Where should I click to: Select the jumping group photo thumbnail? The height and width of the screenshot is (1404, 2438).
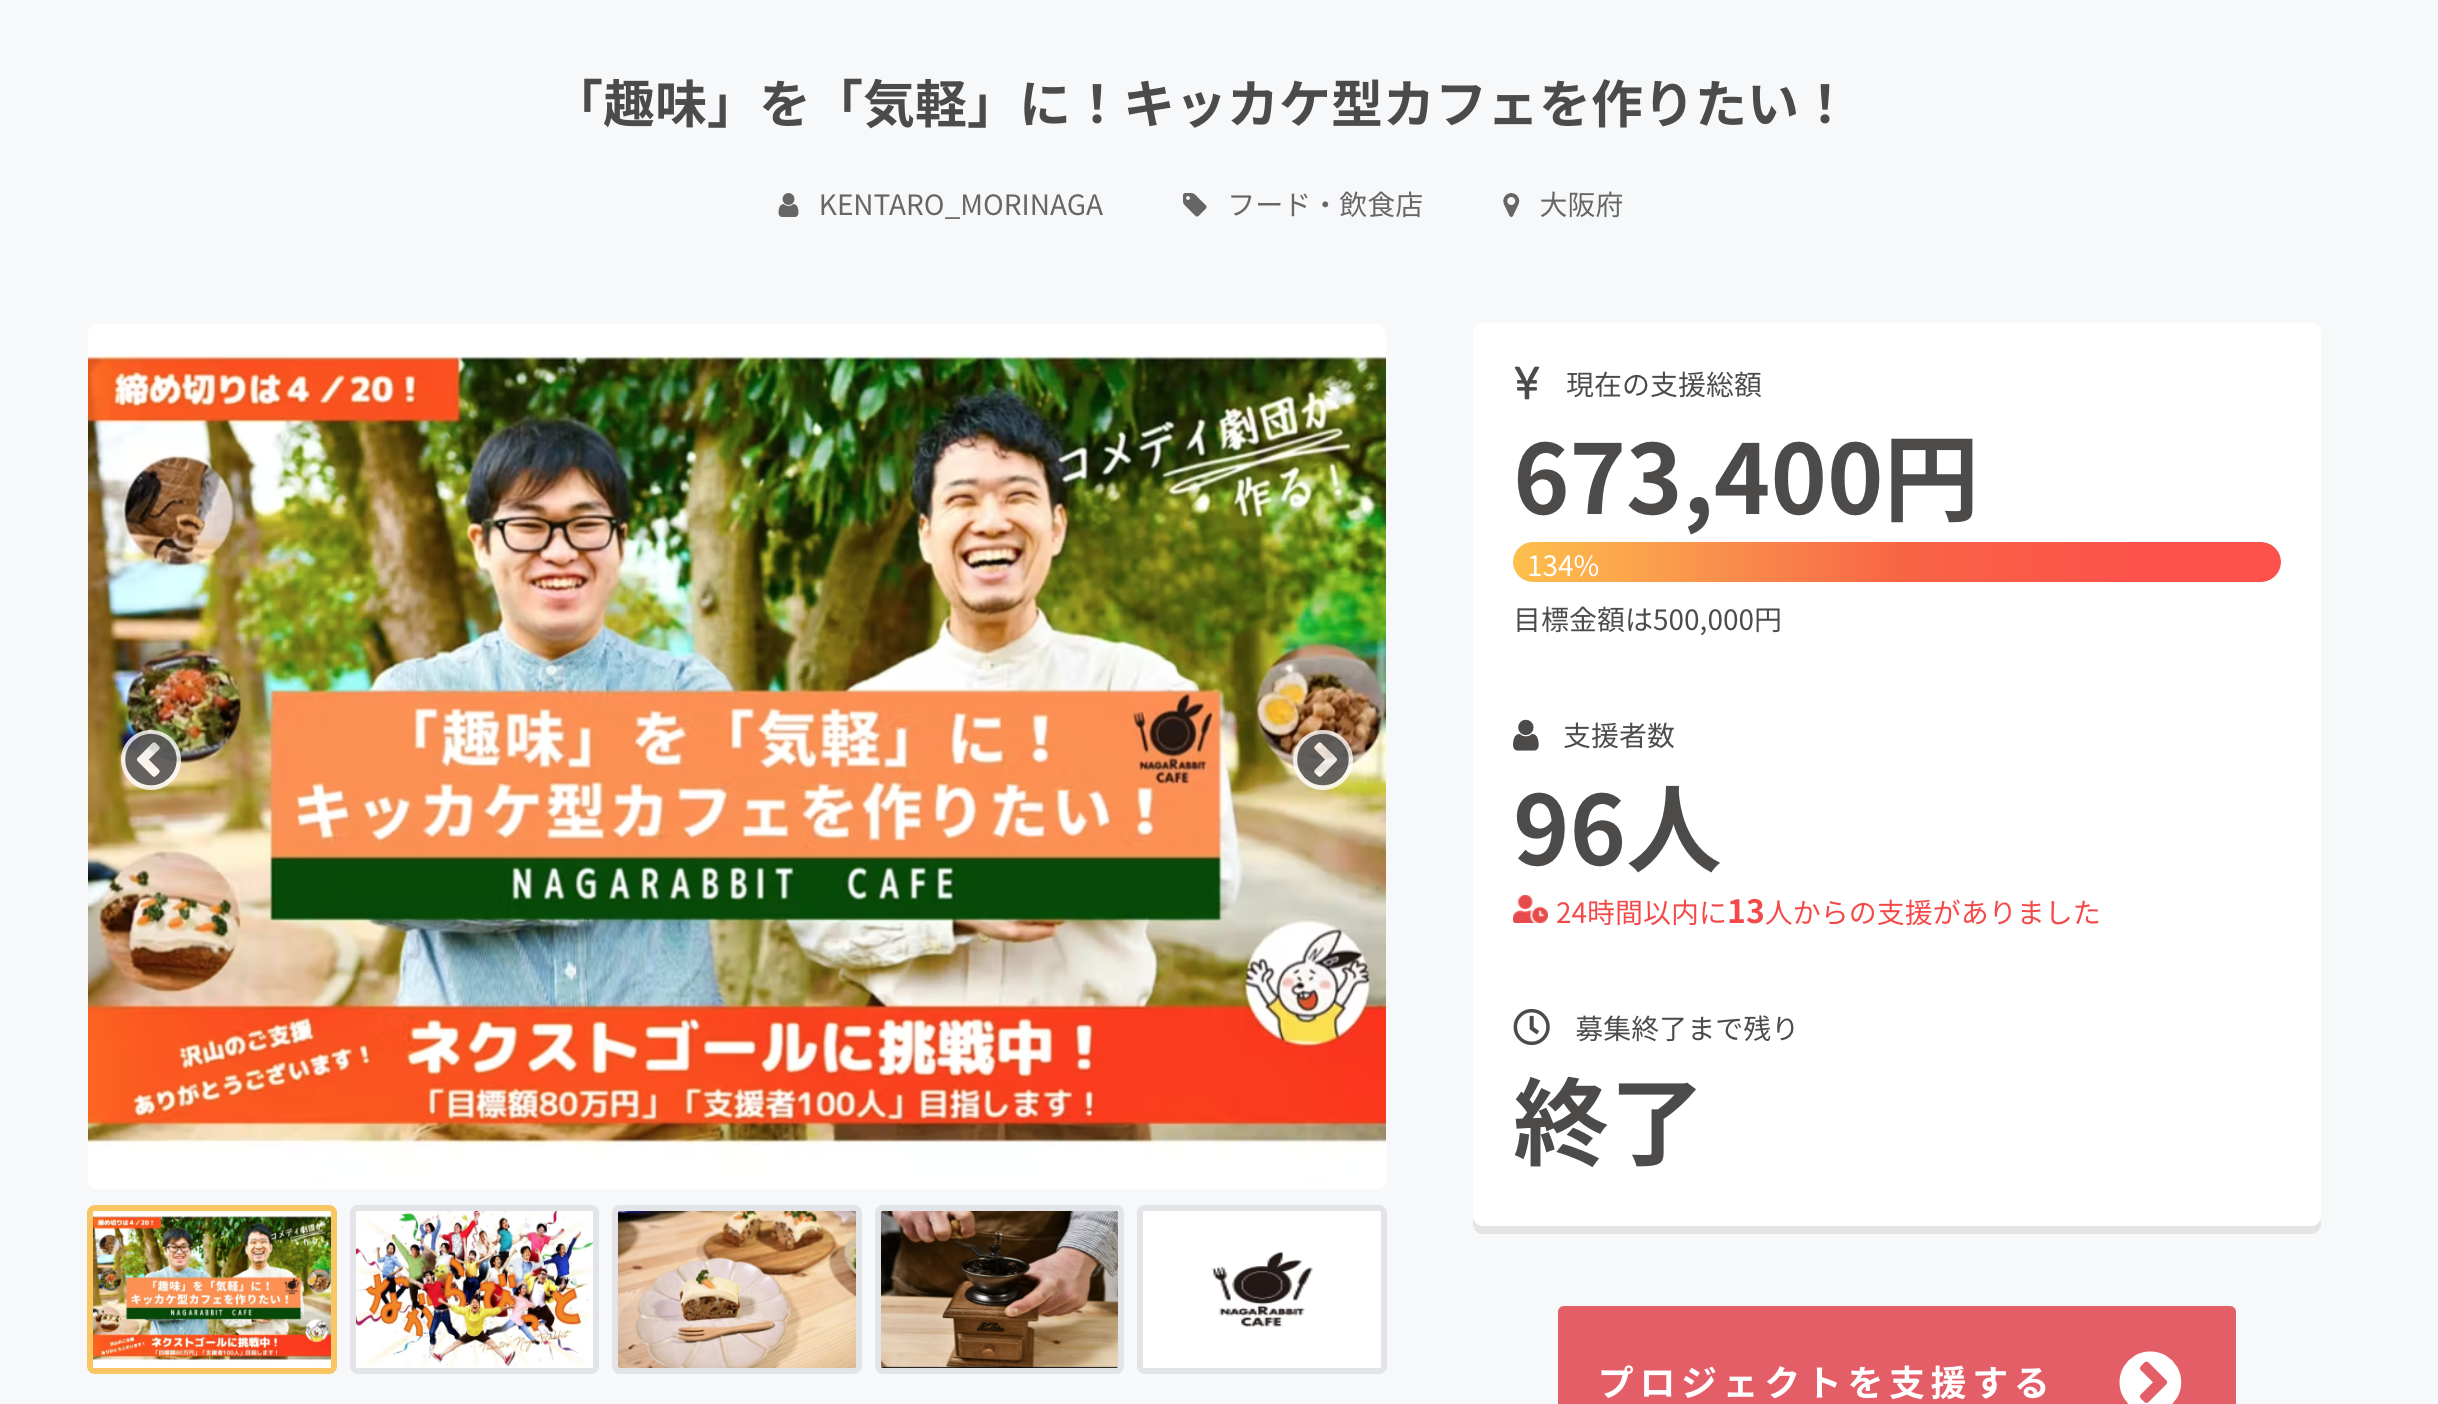click(x=474, y=1289)
